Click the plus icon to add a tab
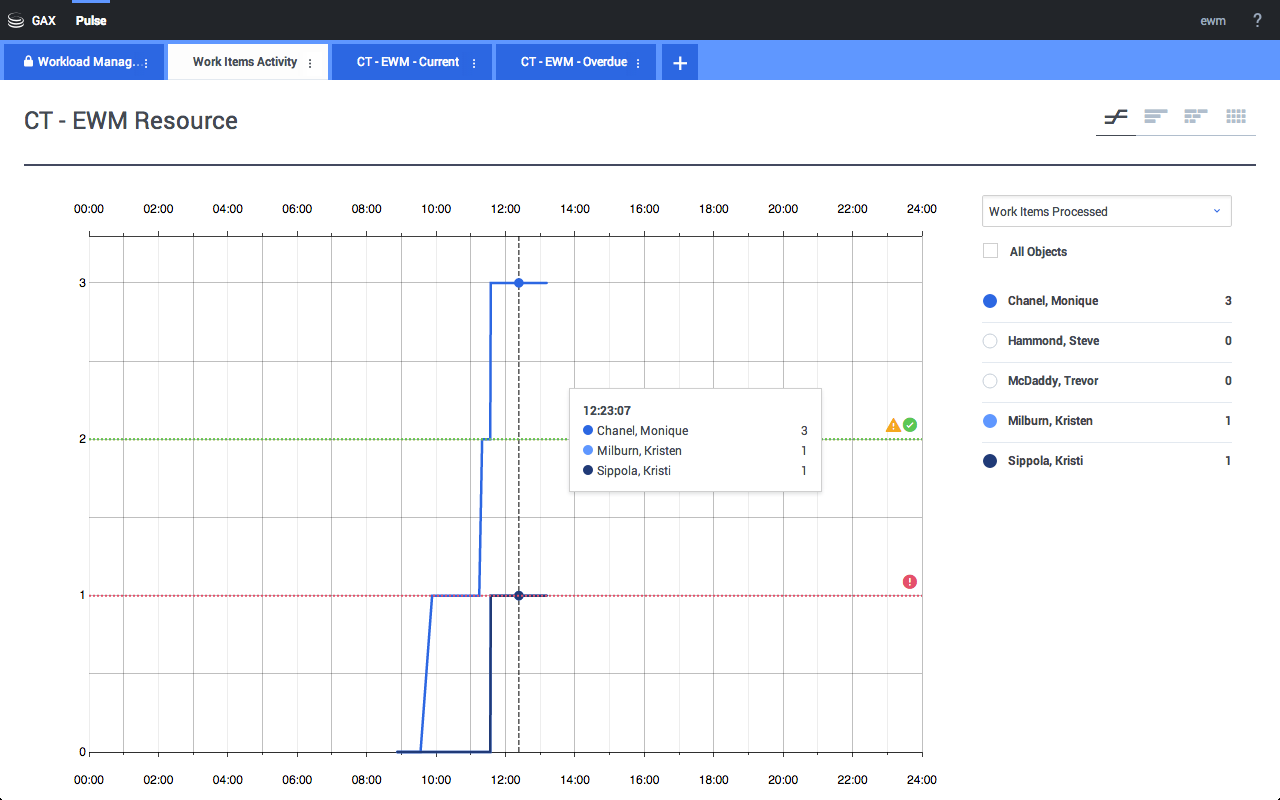The image size is (1280, 800). pos(680,63)
